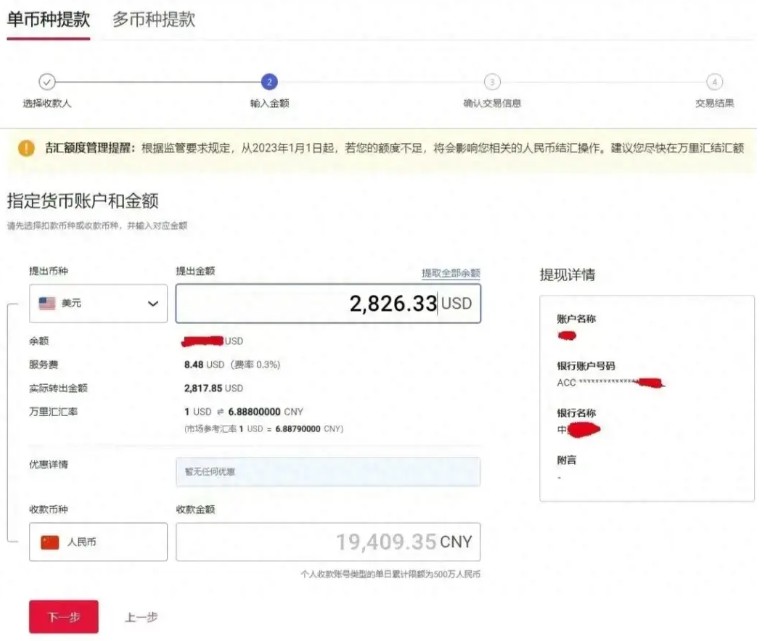Image resolution: width=772 pixels, height=641 pixels.
Task: Click the 选择收款人 step label
Action: pos(47,103)
